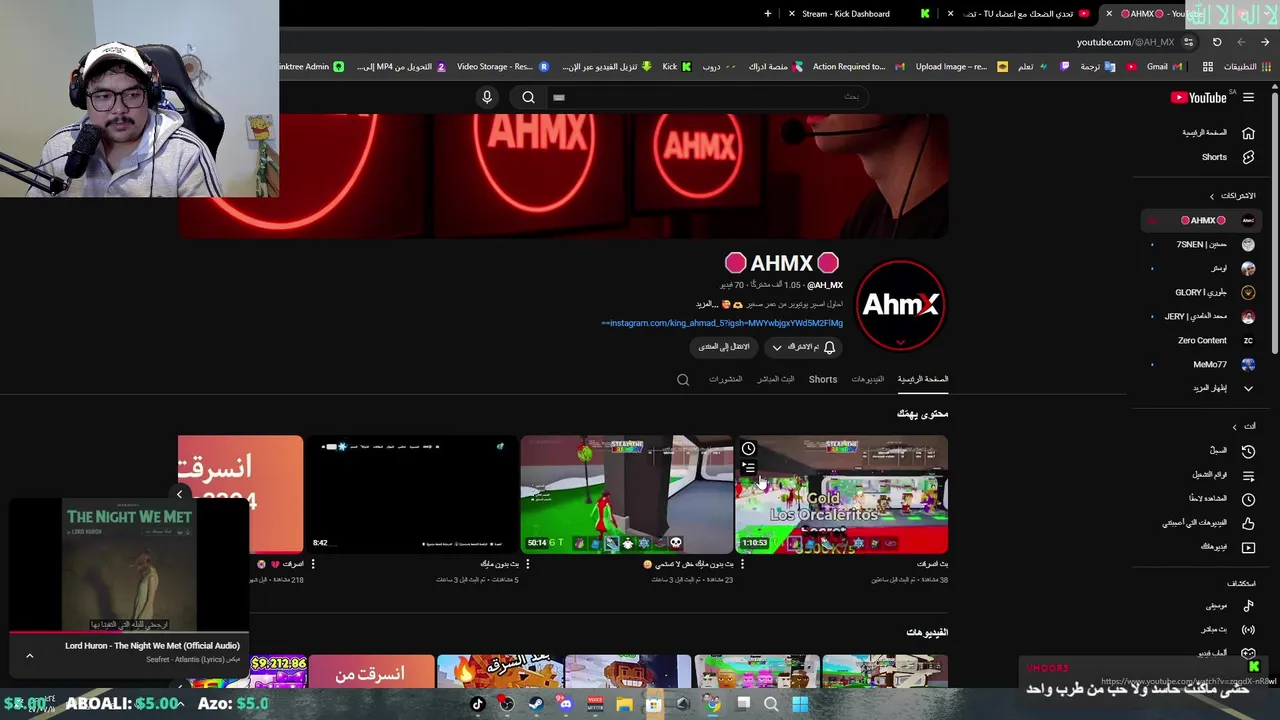This screenshot has width=1280, height=720.
Task: Expand the You section heading arrow
Action: (x=1234, y=426)
